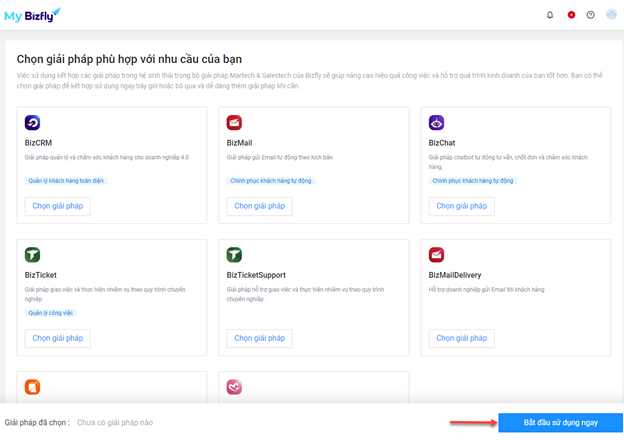Open the notifications bell icon
624x440 pixels.
coord(550,15)
